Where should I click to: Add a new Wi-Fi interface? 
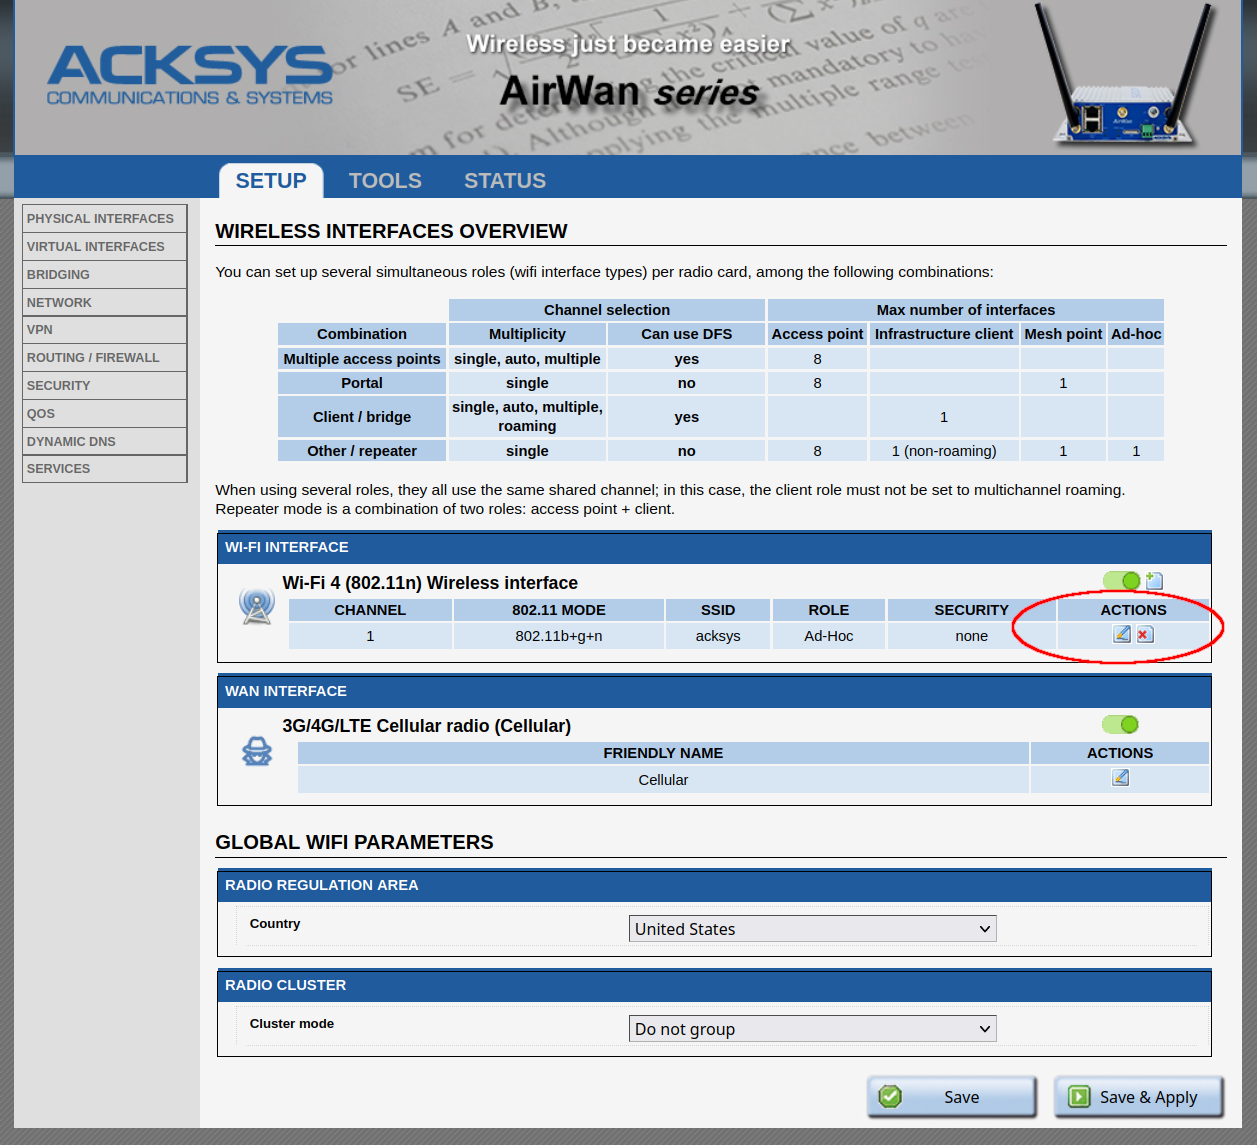pyautogui.click(x=1154, y=581)
